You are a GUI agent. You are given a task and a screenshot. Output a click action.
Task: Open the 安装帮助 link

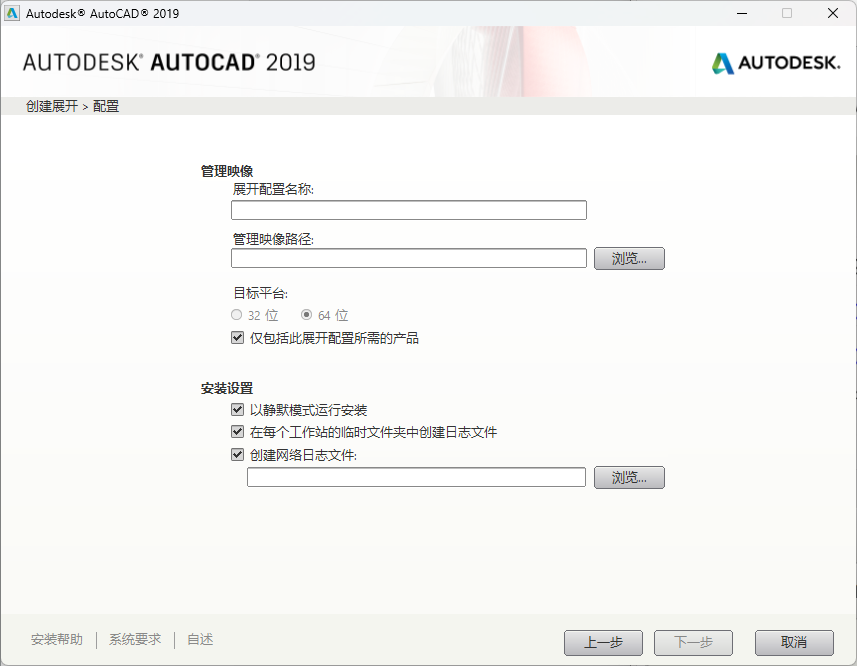57,639
